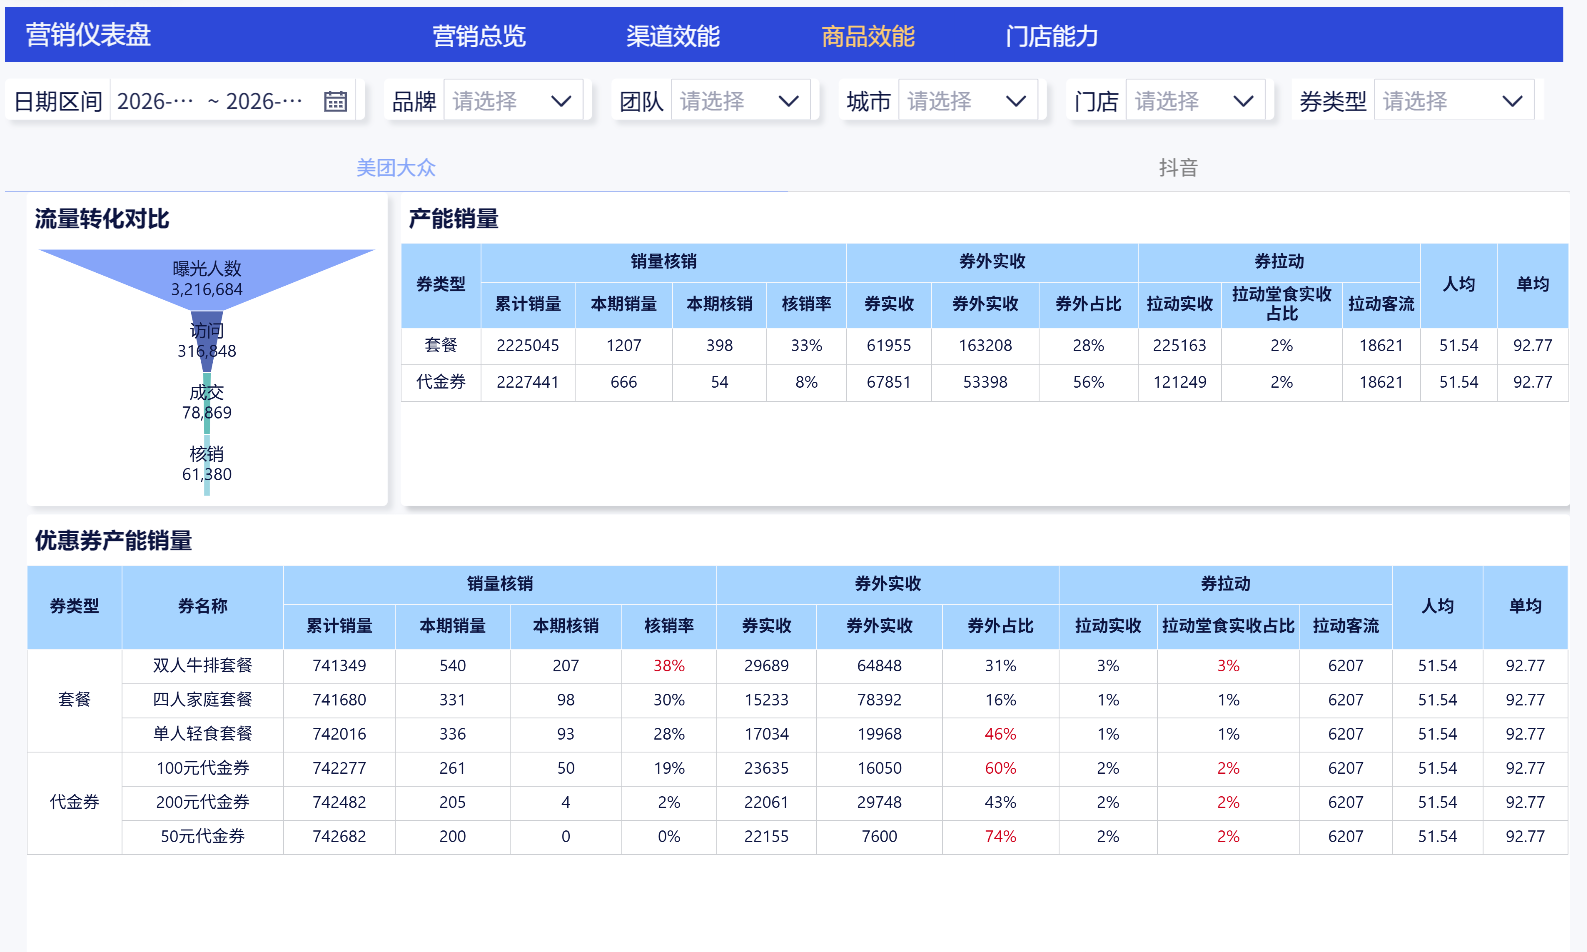This screenshot has width=1587, height=952.
Task: Select the 访问 funnel stage
Action: click(207, 340)
